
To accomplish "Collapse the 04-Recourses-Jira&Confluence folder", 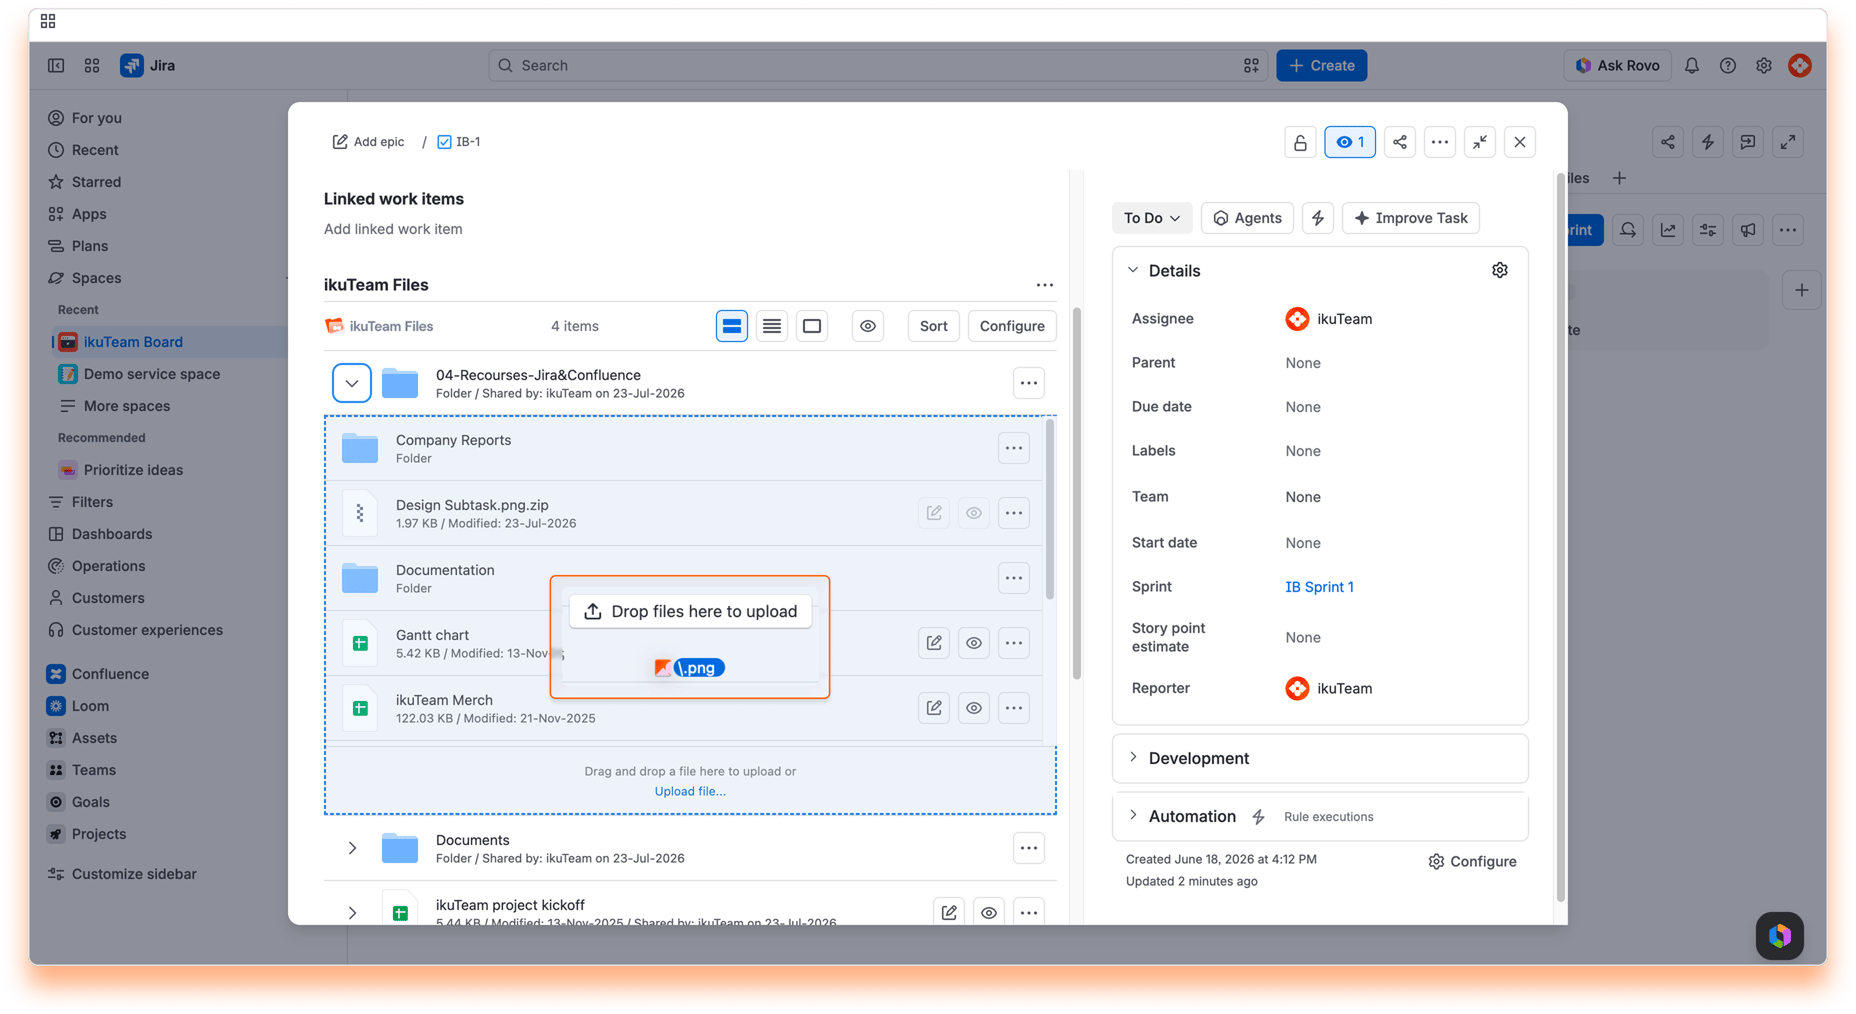I will [351, 383].
